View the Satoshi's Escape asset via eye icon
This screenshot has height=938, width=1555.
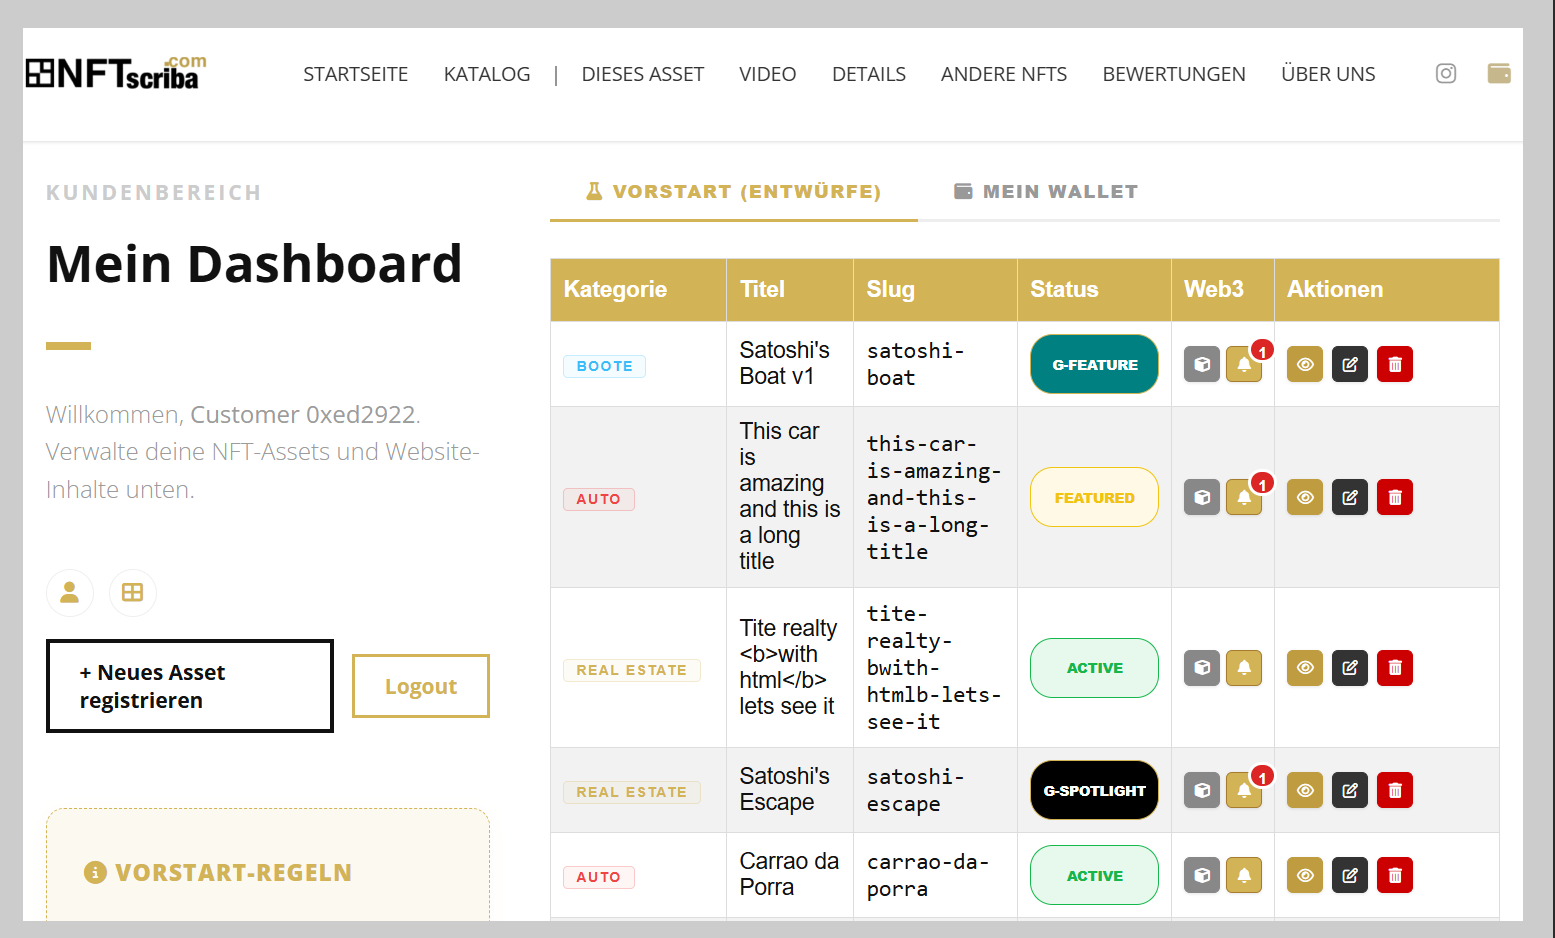click(x=1305, y=790)
